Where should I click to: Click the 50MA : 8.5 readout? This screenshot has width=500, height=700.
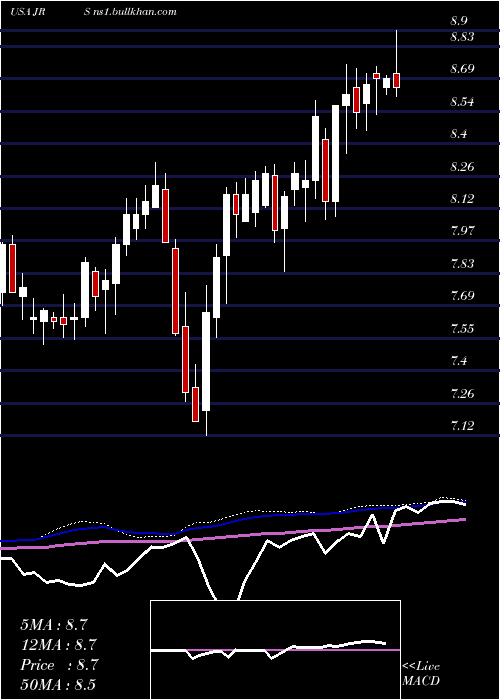click(x=58, y=684)
